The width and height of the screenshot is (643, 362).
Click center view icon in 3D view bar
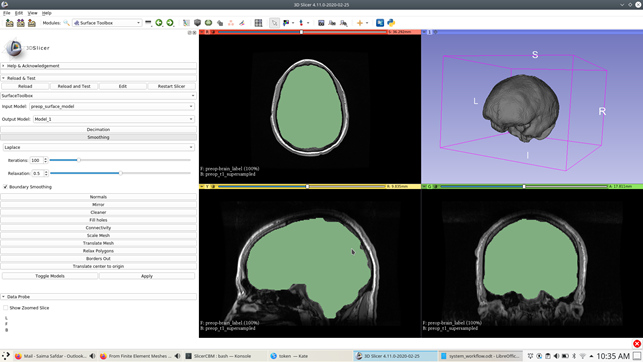pos(435,32)
